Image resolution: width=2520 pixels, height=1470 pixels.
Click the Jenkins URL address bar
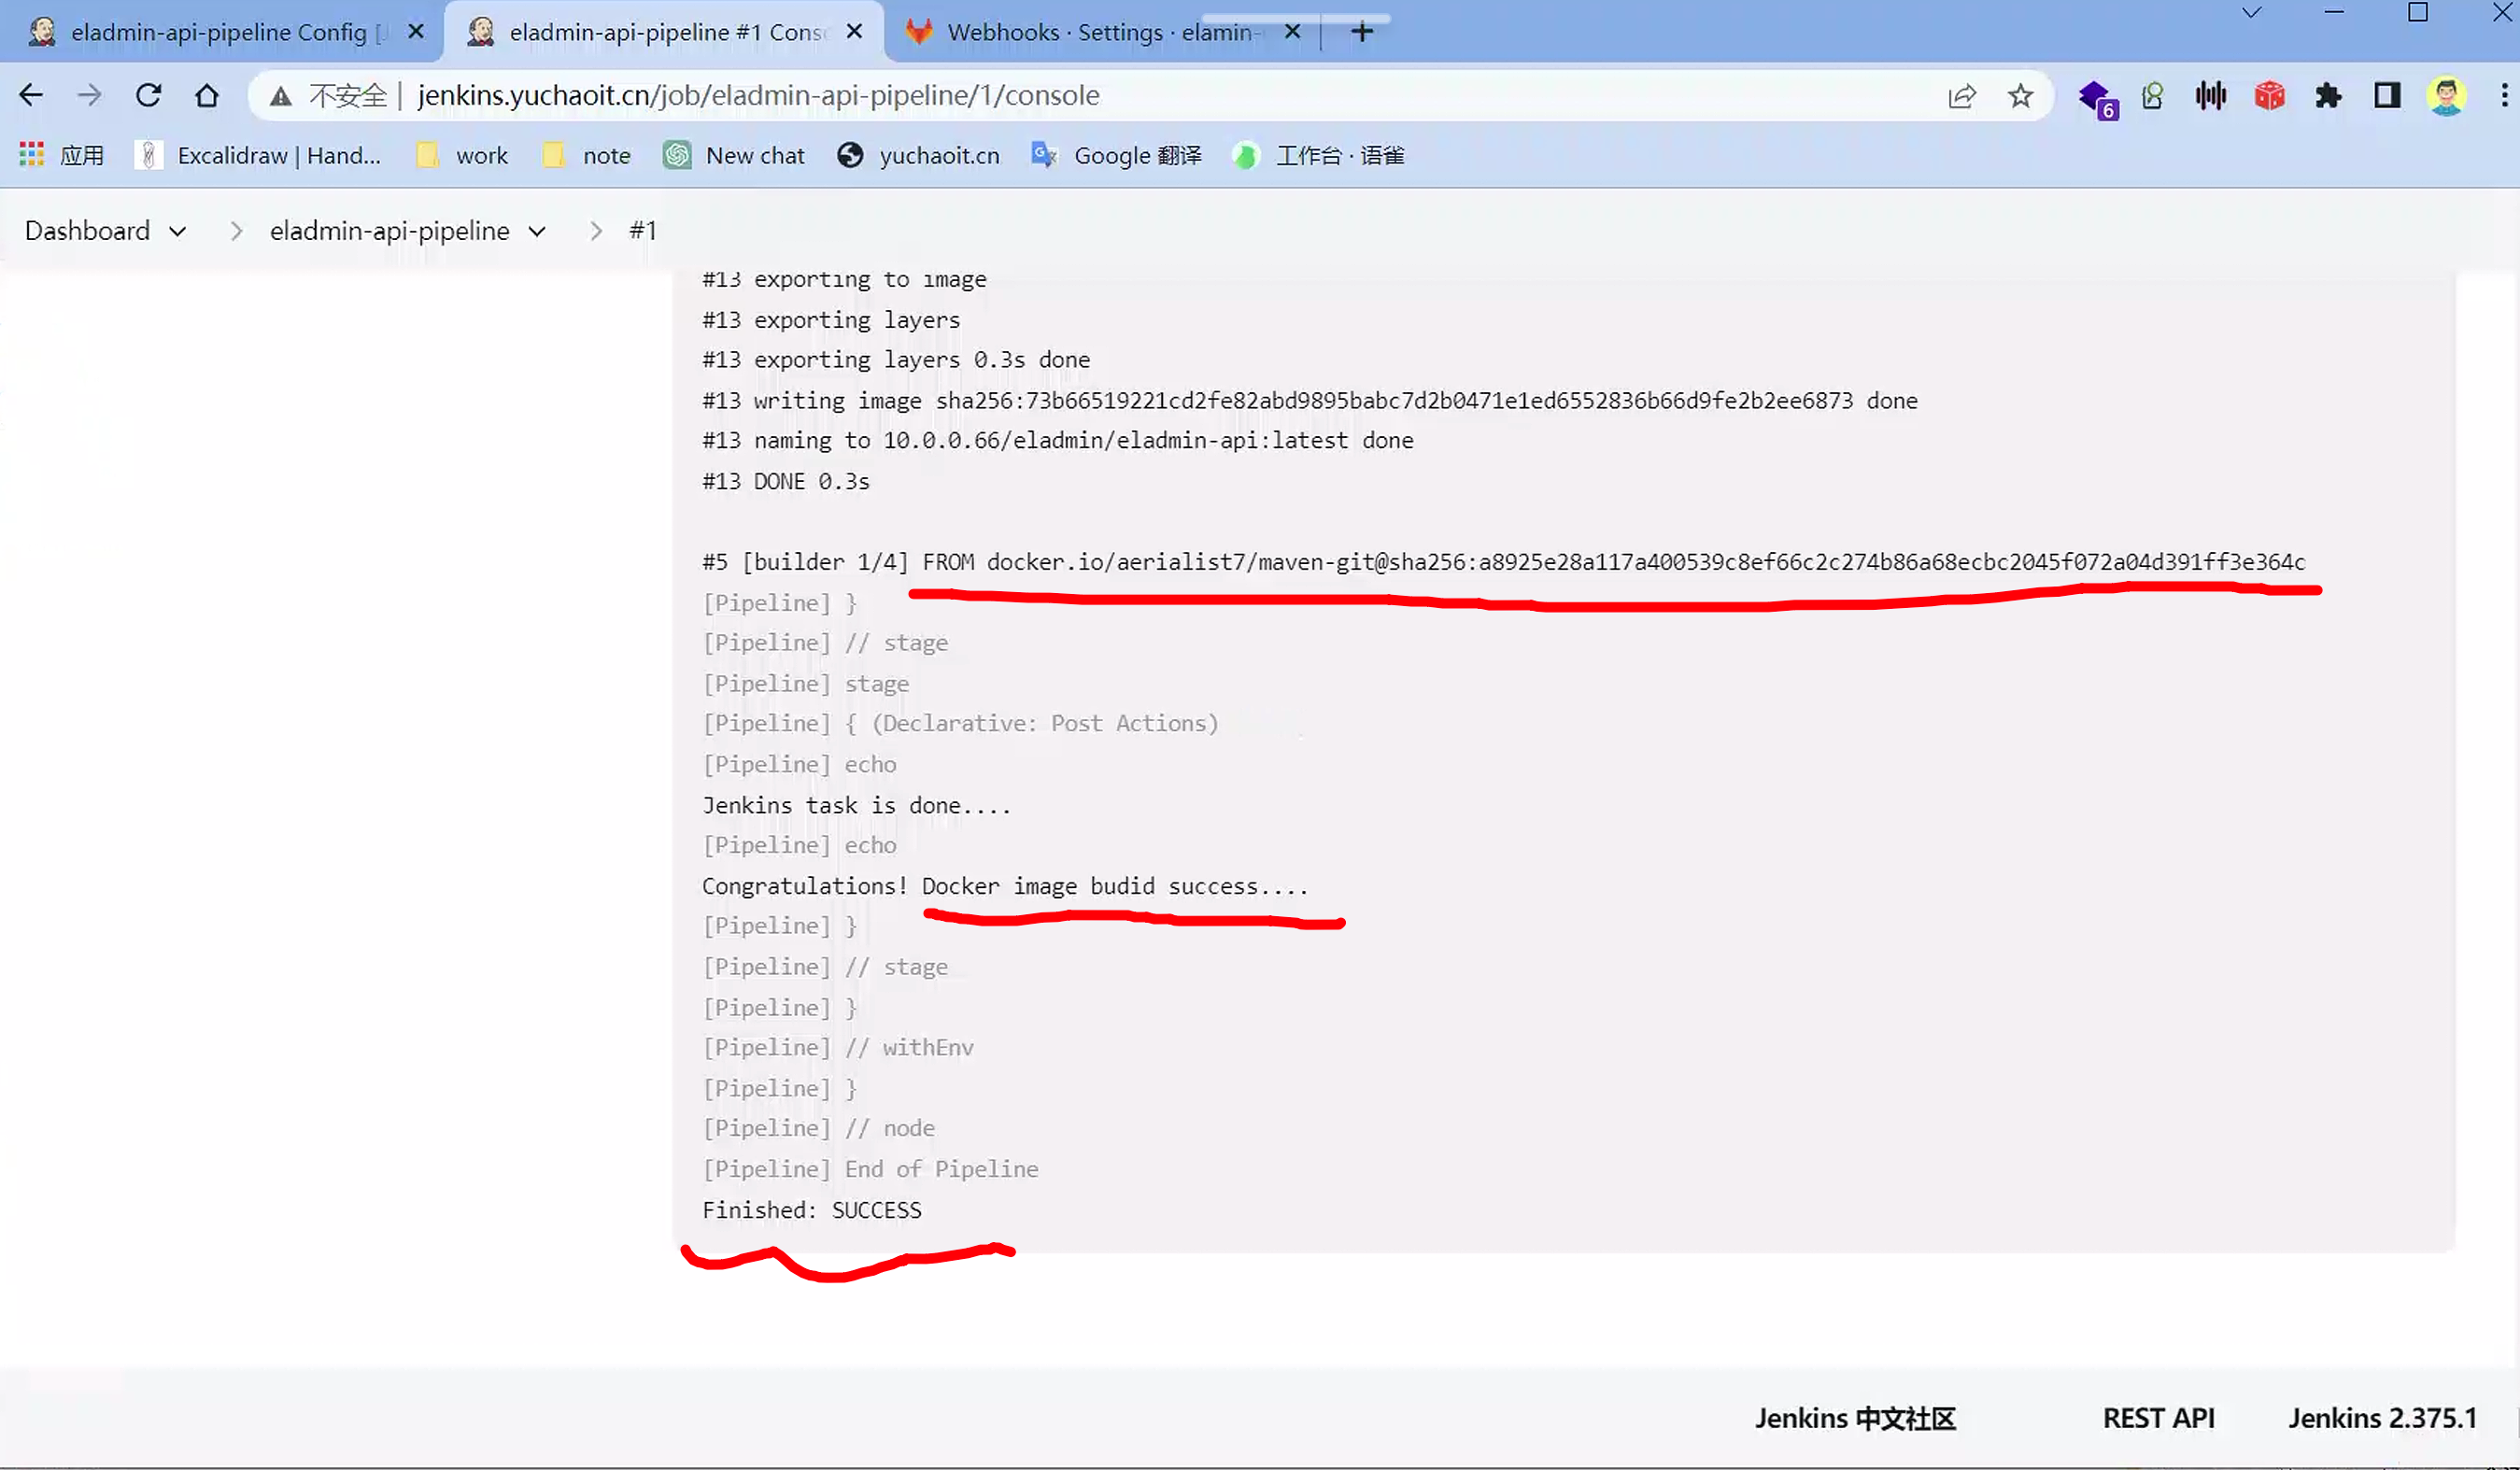[758, 95]
